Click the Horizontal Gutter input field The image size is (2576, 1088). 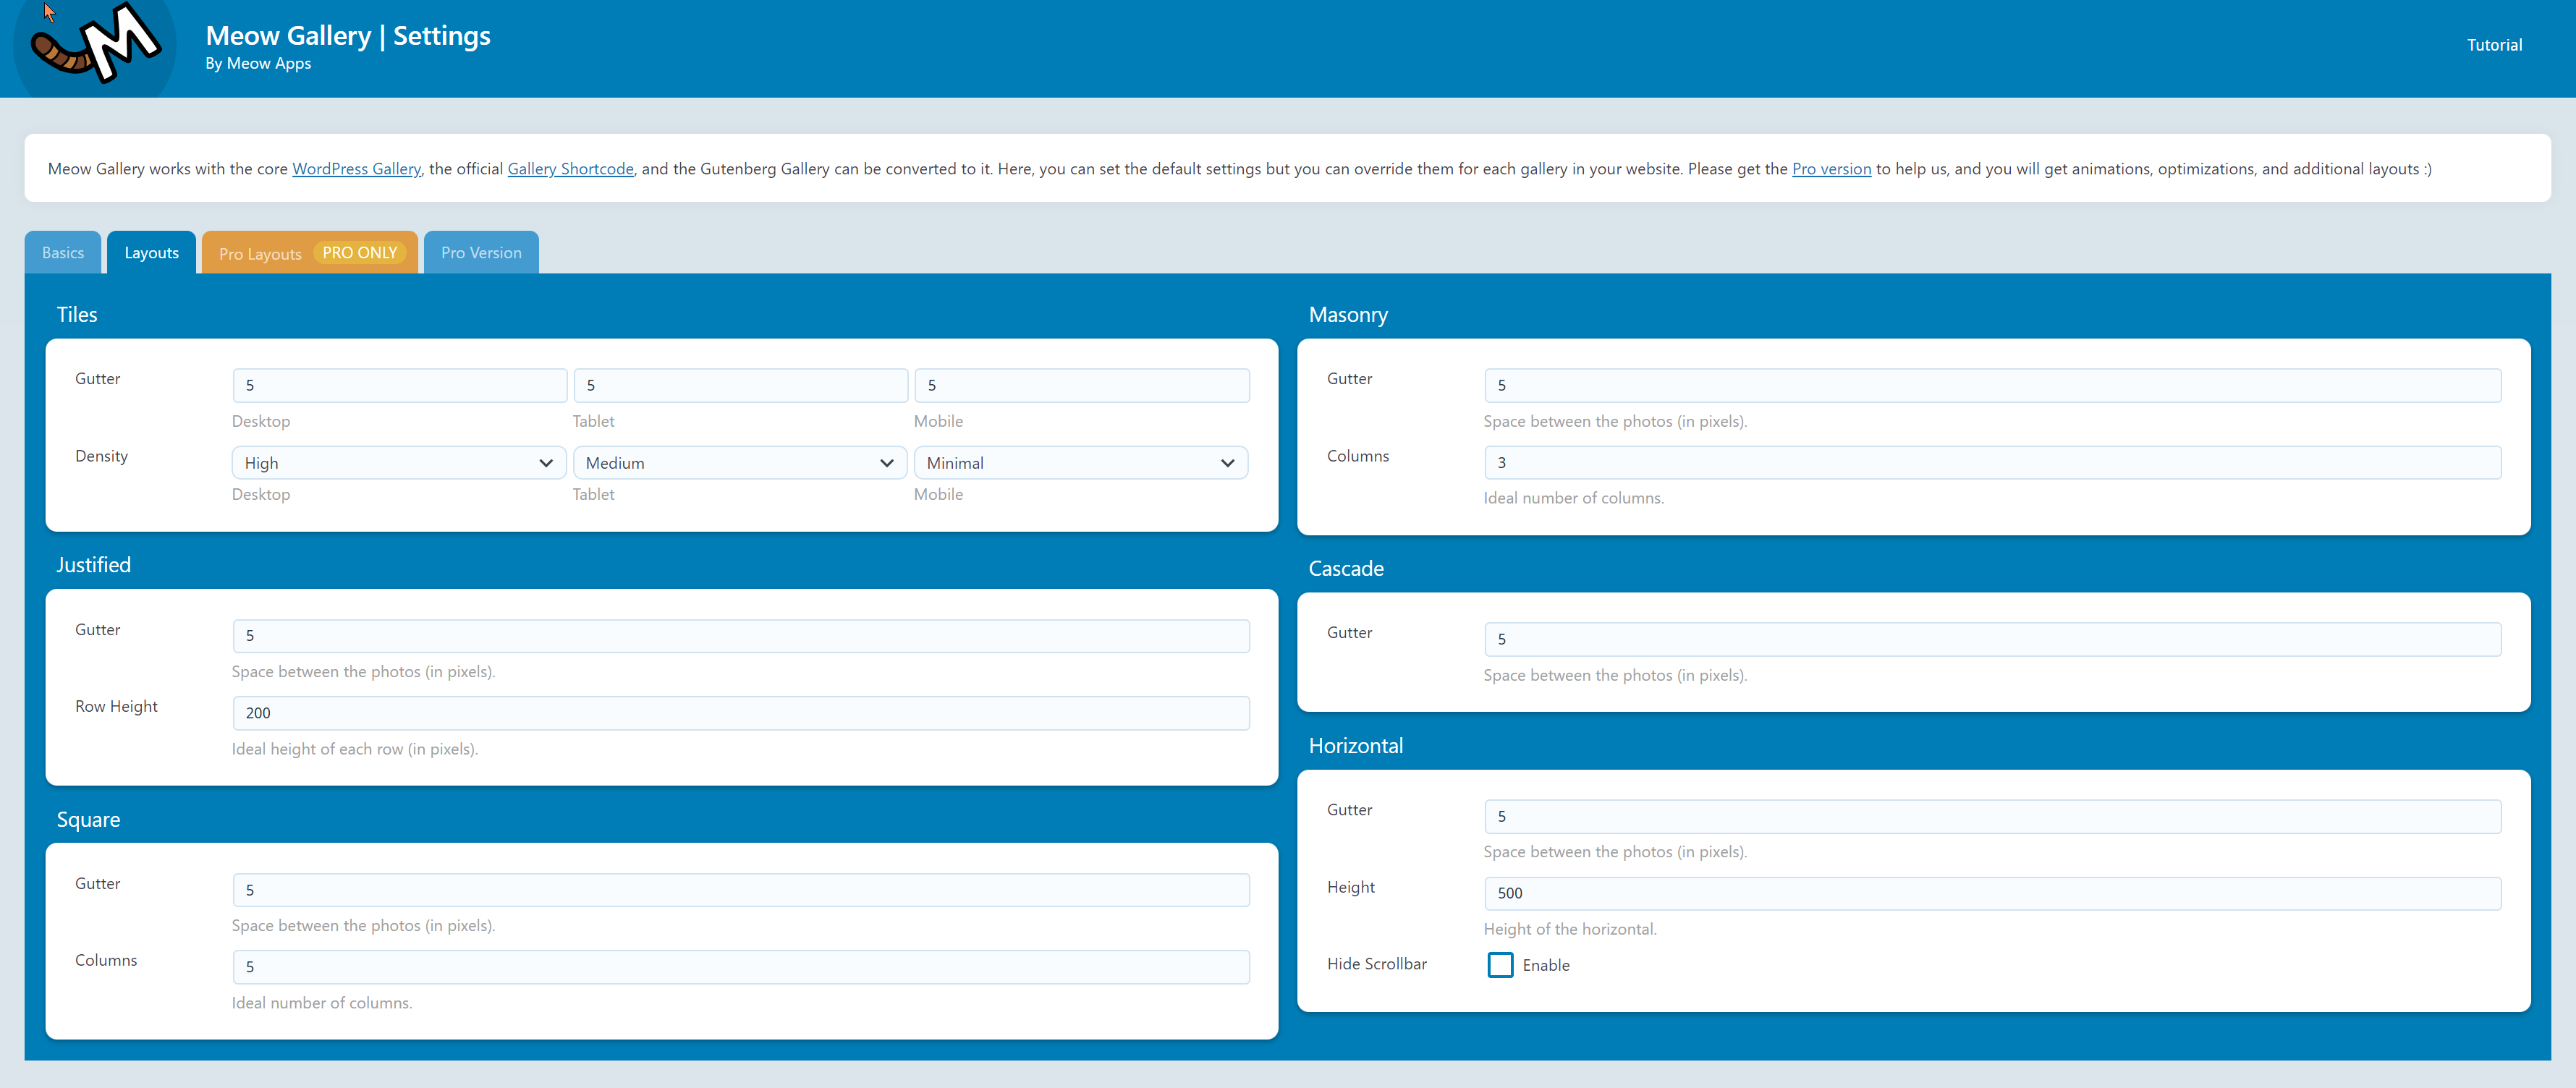coord(1993,817)
